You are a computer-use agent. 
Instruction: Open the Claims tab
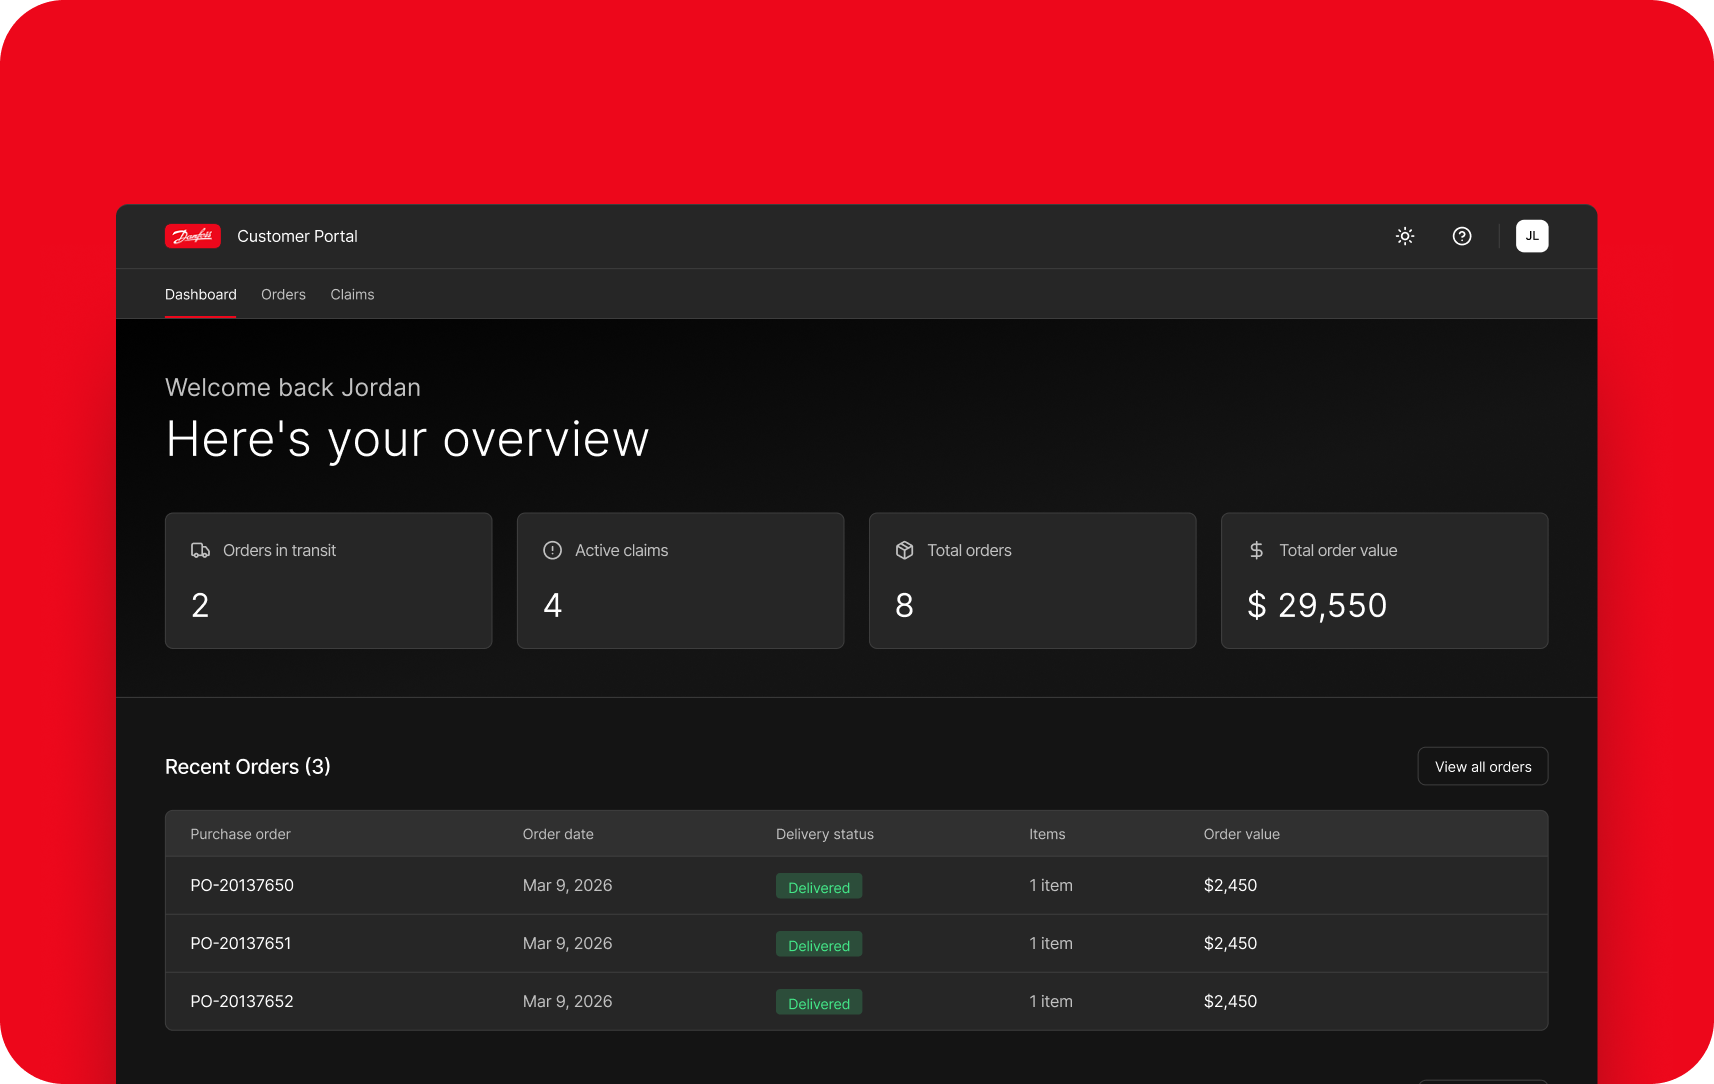point(352,294)
